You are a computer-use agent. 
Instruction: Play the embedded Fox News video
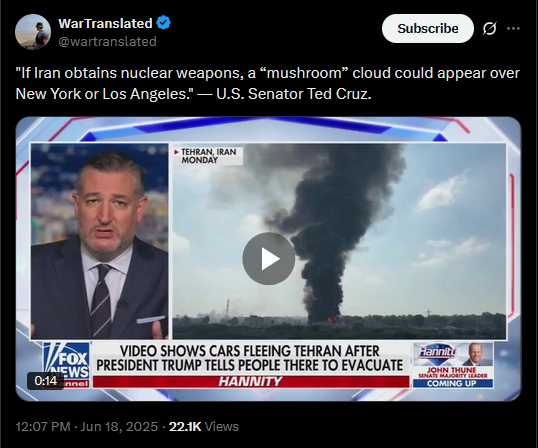[269, 259]
